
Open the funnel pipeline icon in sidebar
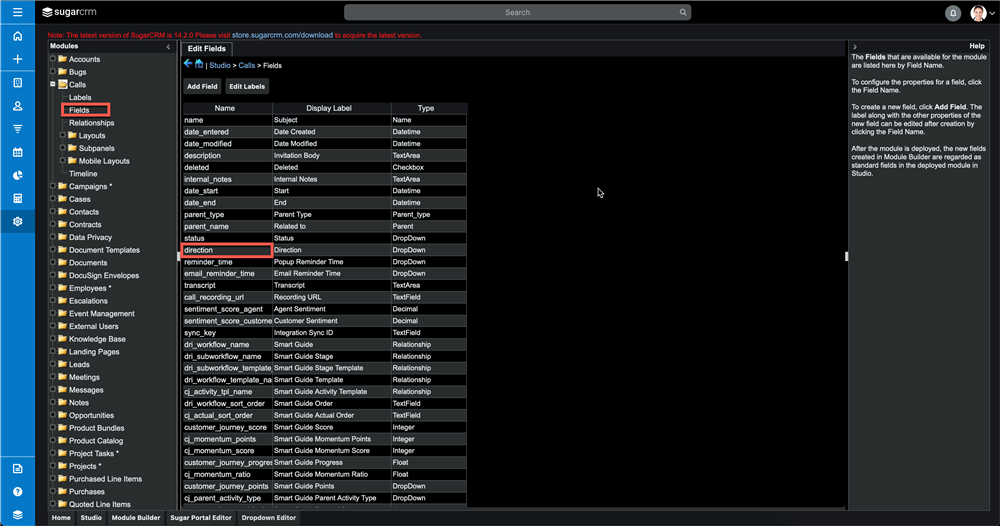[17, 129]
